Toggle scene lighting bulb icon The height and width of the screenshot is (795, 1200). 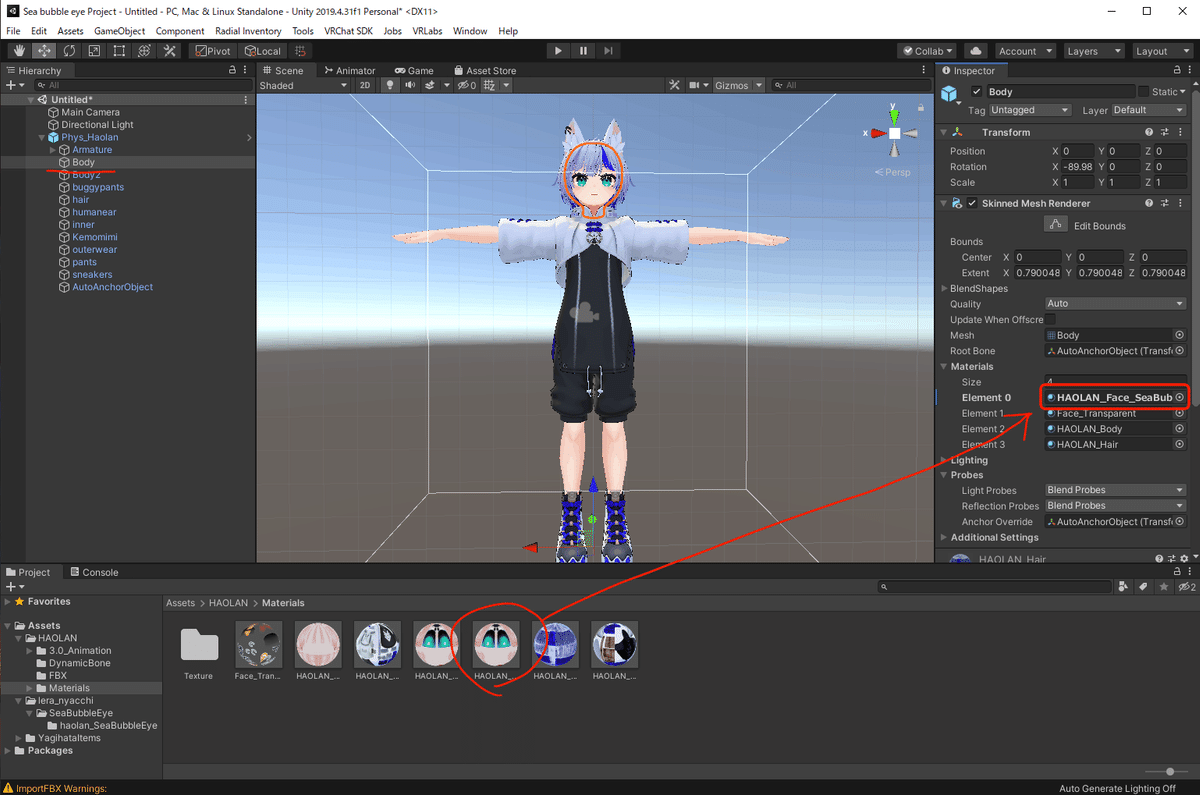click(x=388, y=86)
